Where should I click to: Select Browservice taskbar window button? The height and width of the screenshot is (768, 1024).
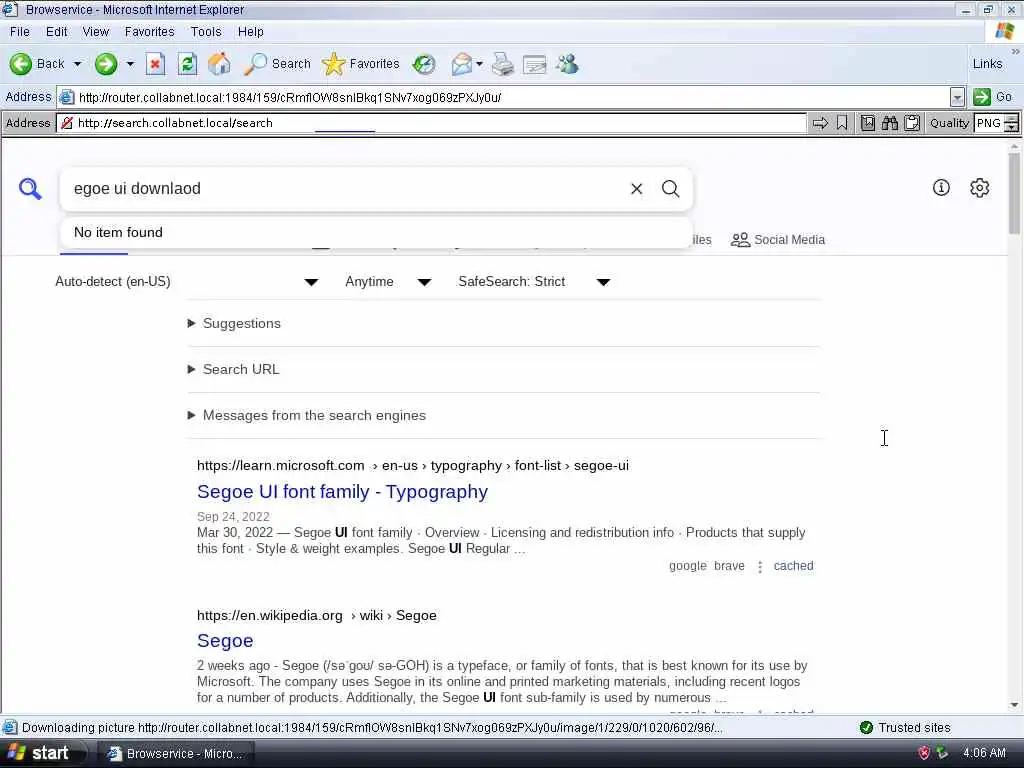pos(175,754)
